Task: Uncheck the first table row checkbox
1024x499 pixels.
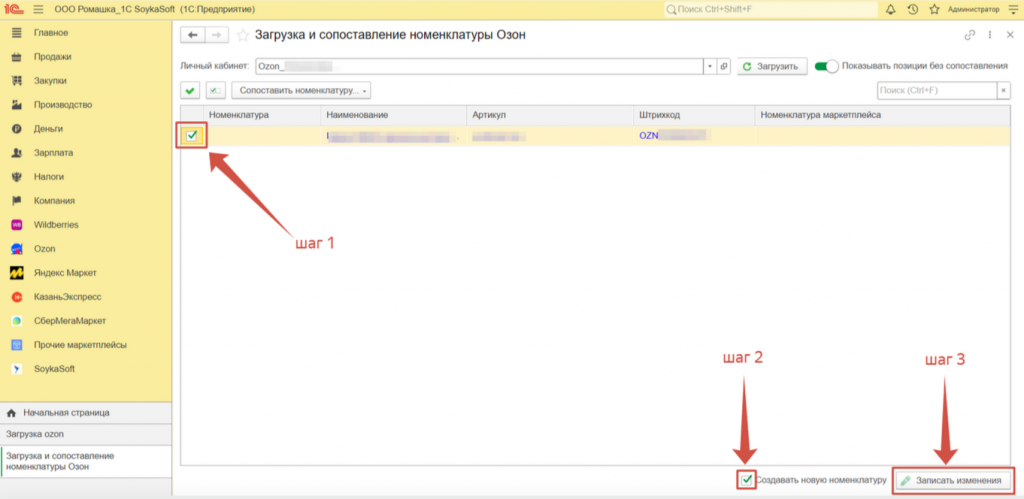Action: click(192, 135)
